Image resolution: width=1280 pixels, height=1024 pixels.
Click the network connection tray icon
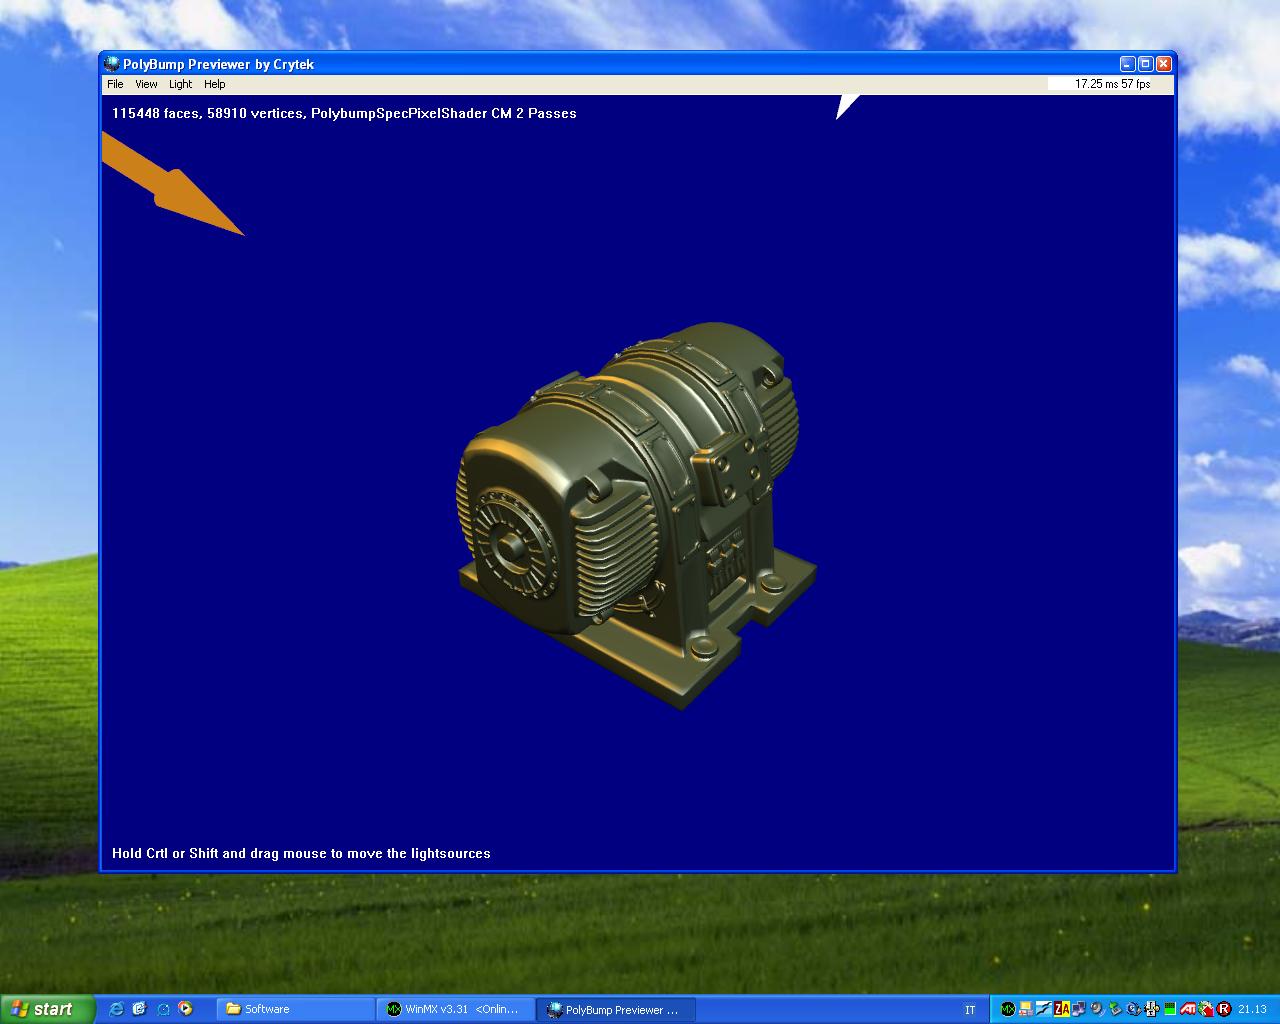(x=1079, y=1009)
